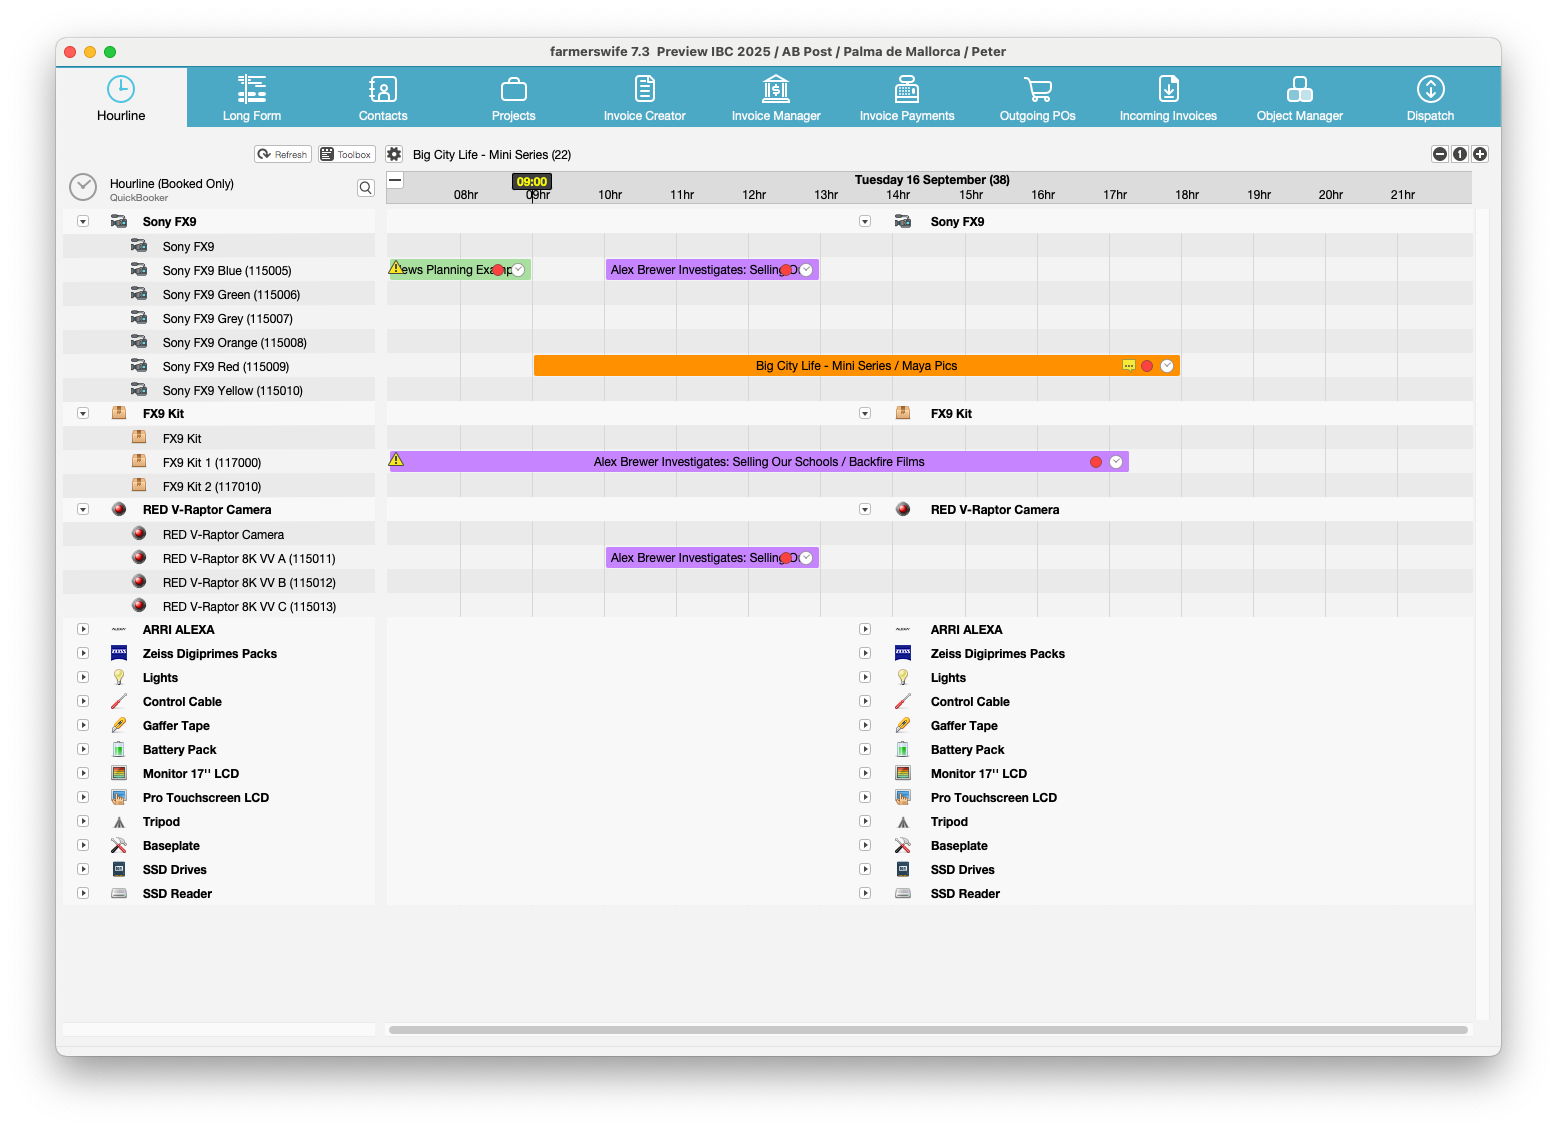This screenshot has width=1557, height=1130.
Task: Open dropdown on FX9 Kit 1 booking
Action: 1116,462
